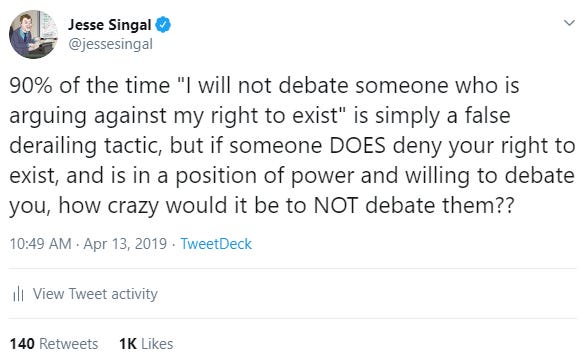The image size is (585, 360).
Task: Click the bold 140 retweet count number
Action: (22, 344)
